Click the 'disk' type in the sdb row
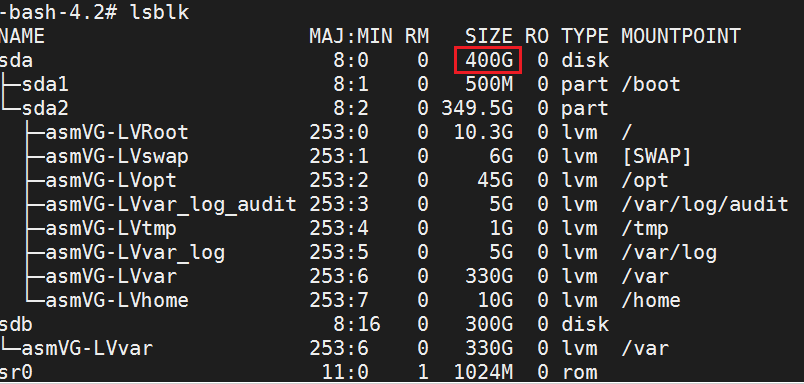Screen dimensions: 804x384 585,325
